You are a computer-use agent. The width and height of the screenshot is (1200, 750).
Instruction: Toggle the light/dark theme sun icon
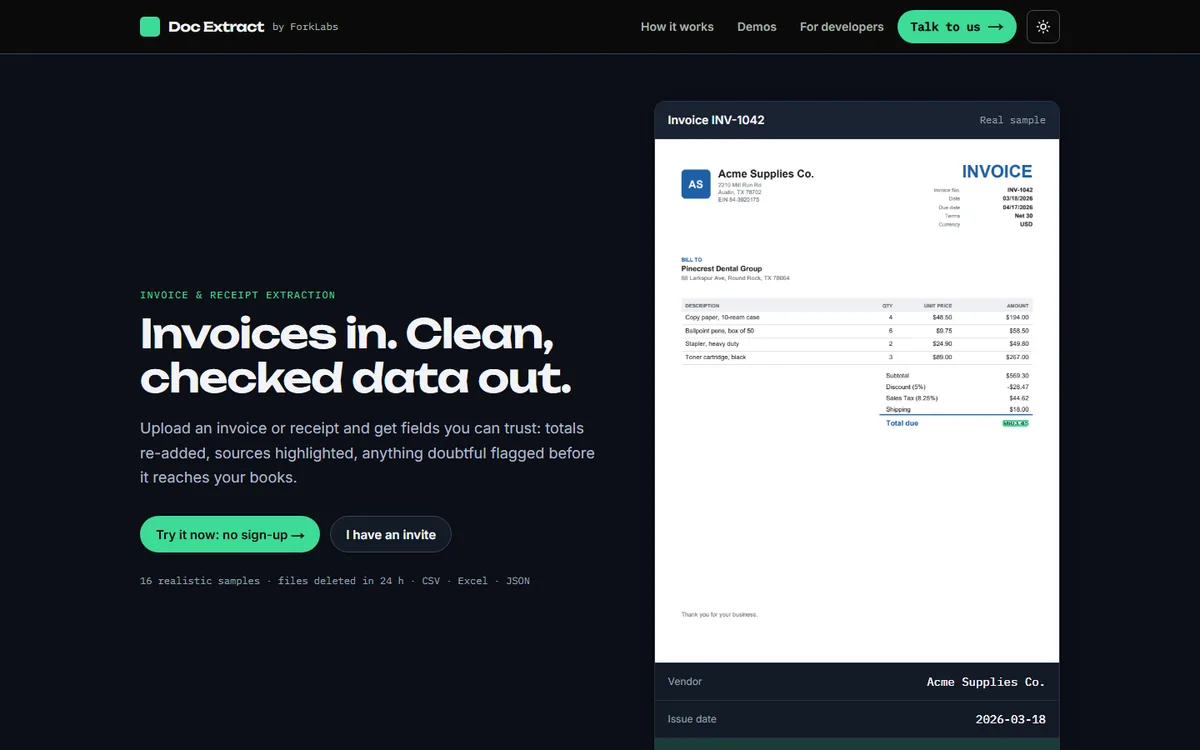point(1043,27)
